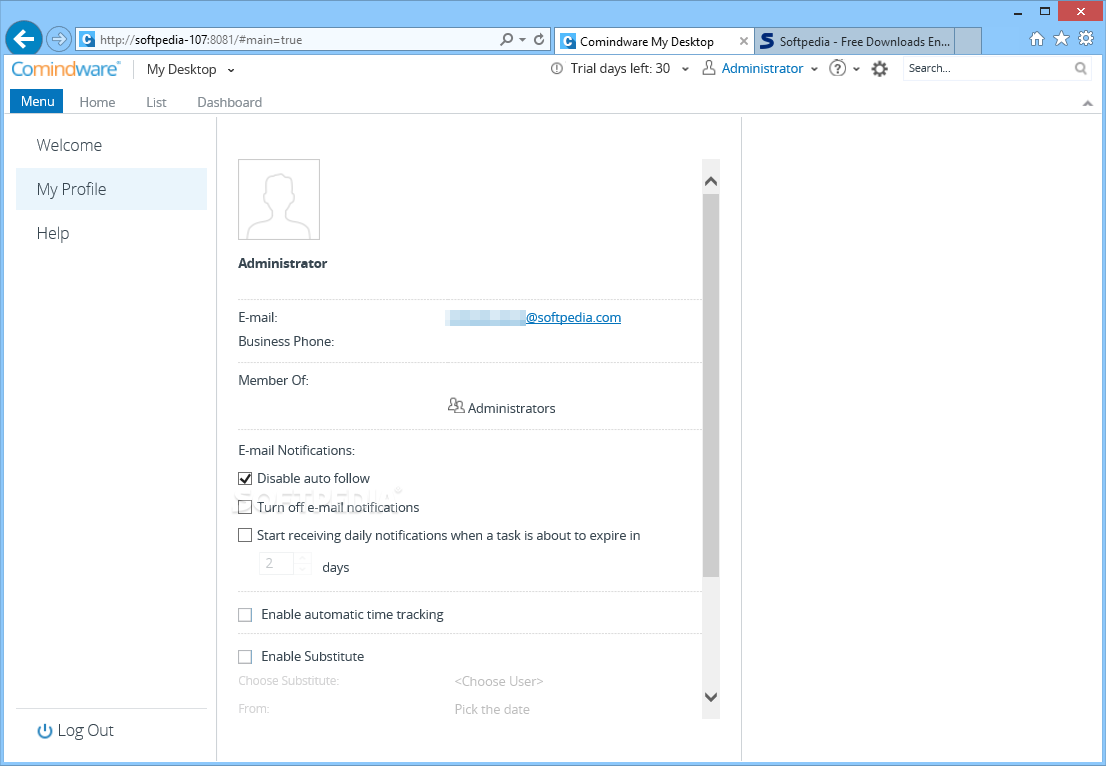Open the help question mark icon
The height and width of the screenshot is (766, 1106).
tap(837, 68)
